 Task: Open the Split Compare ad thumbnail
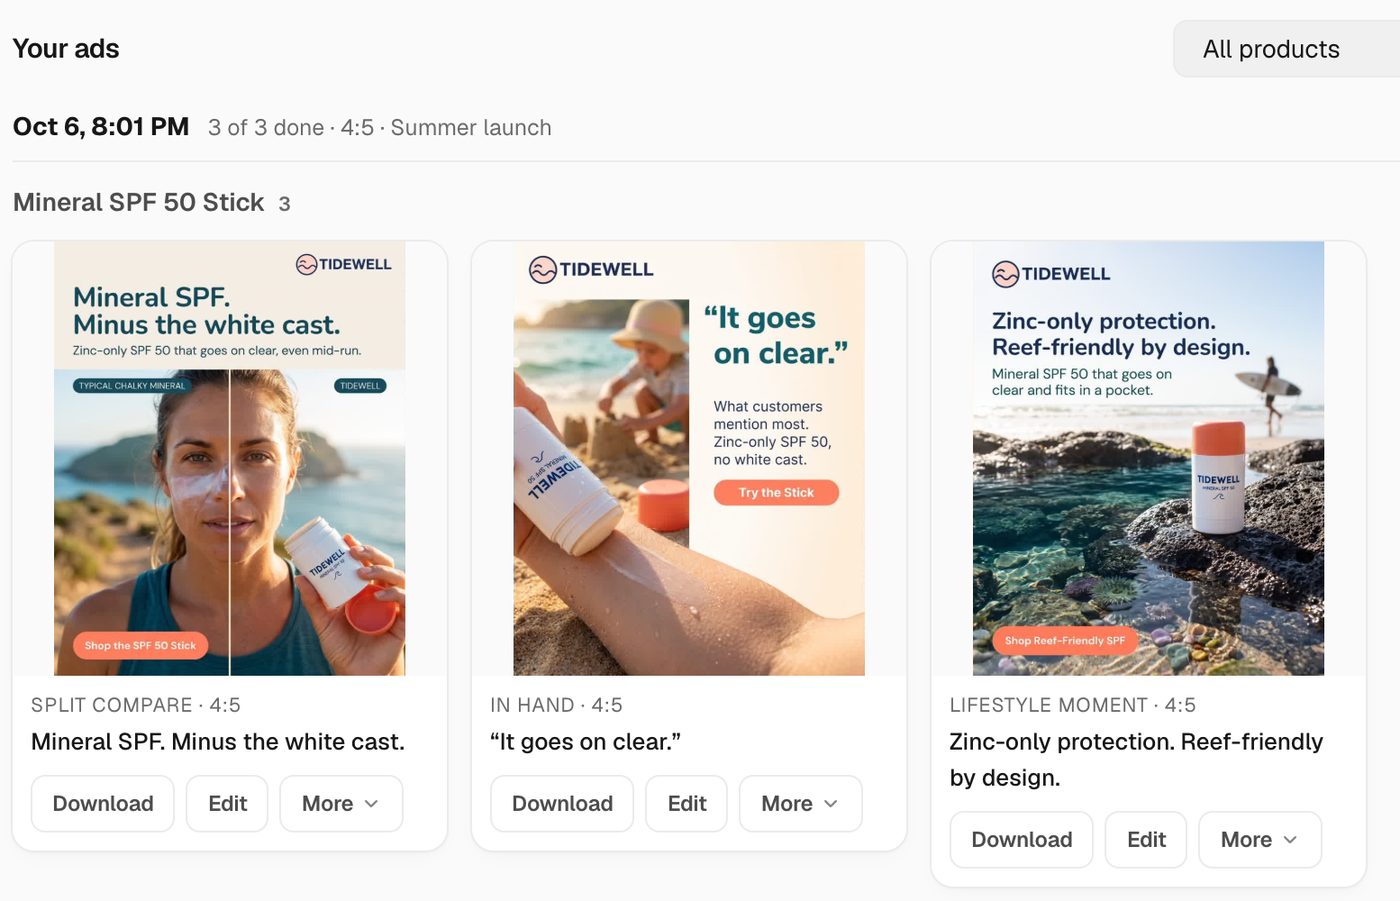point(230,458)
